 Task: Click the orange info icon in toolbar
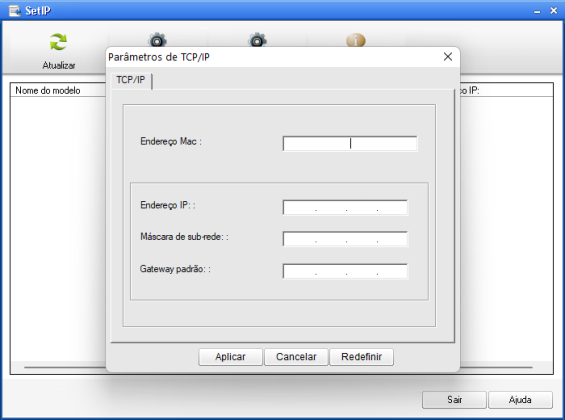(x=356, y=40)
